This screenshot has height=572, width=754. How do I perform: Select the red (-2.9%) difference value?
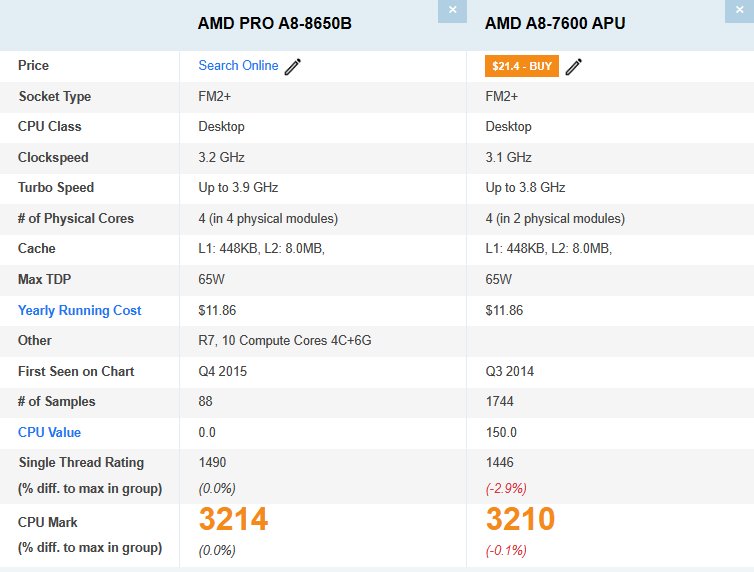(x=506, y=488)
